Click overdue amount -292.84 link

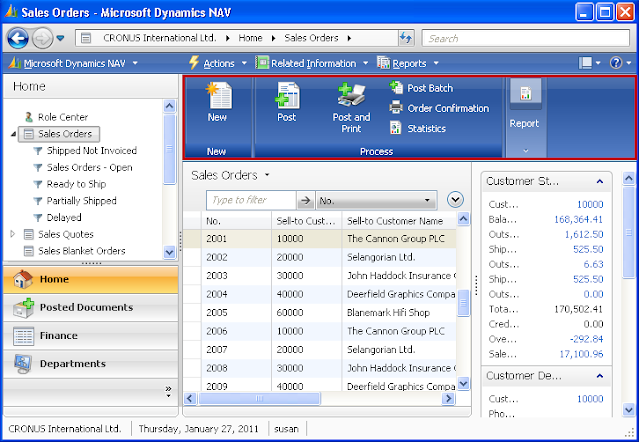coord(586,339)
